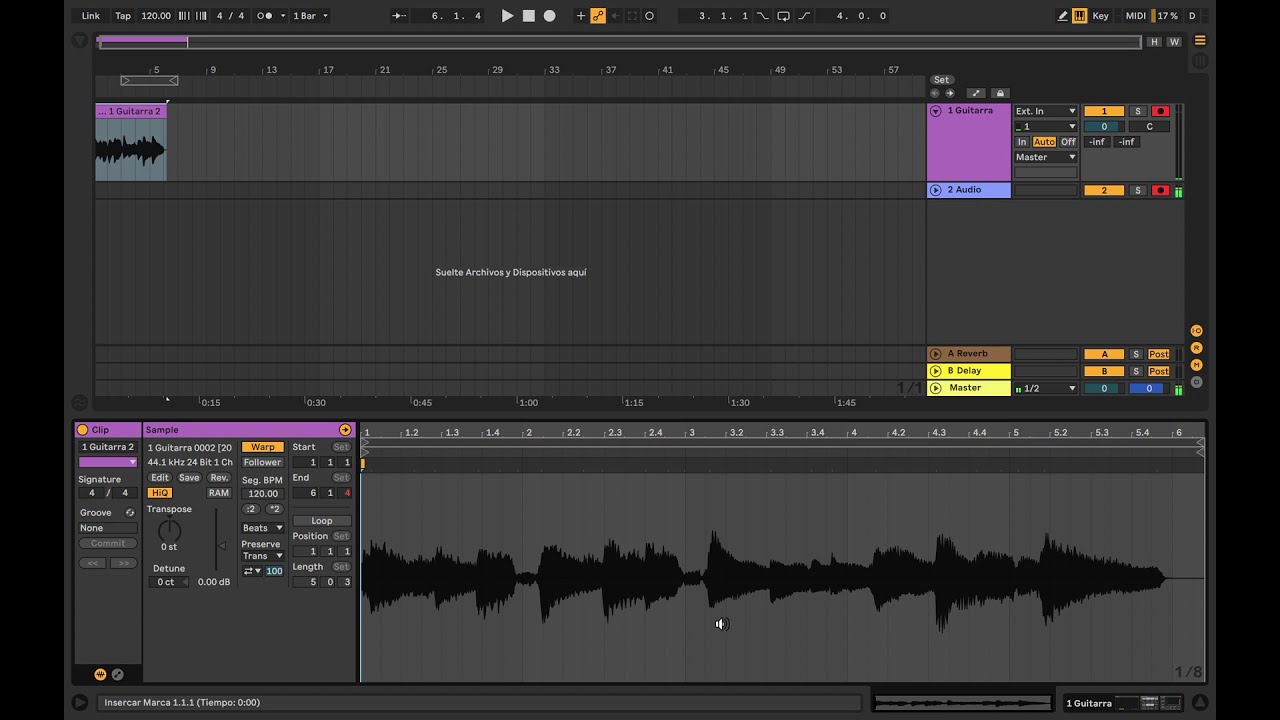Unfold the 2 Audio track
This screenshot has height=720, width=1280.
click(x=936, y=190)
